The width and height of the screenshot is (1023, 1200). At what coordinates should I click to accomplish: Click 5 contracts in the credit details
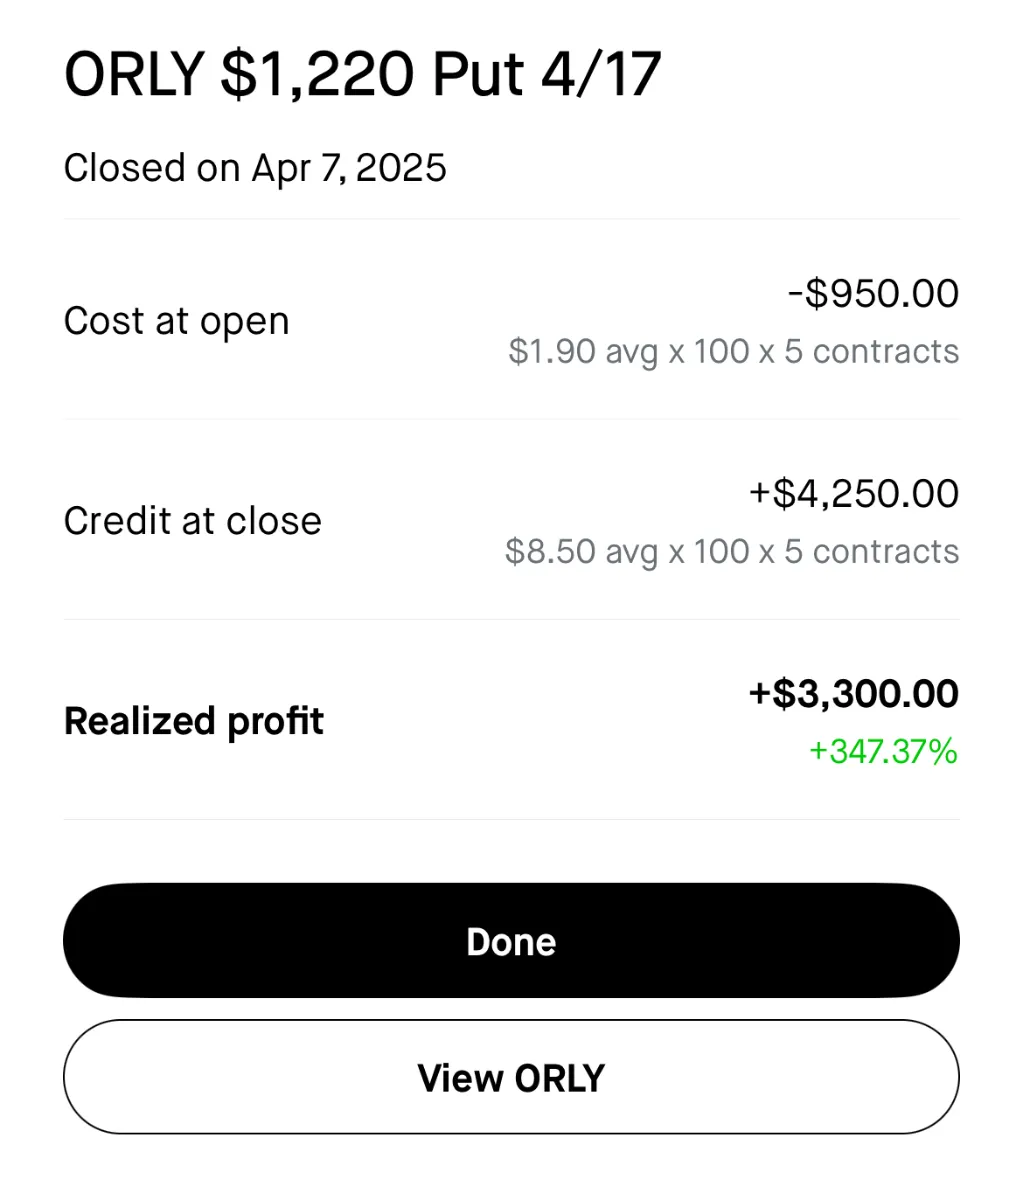click(x=871, y=551)
